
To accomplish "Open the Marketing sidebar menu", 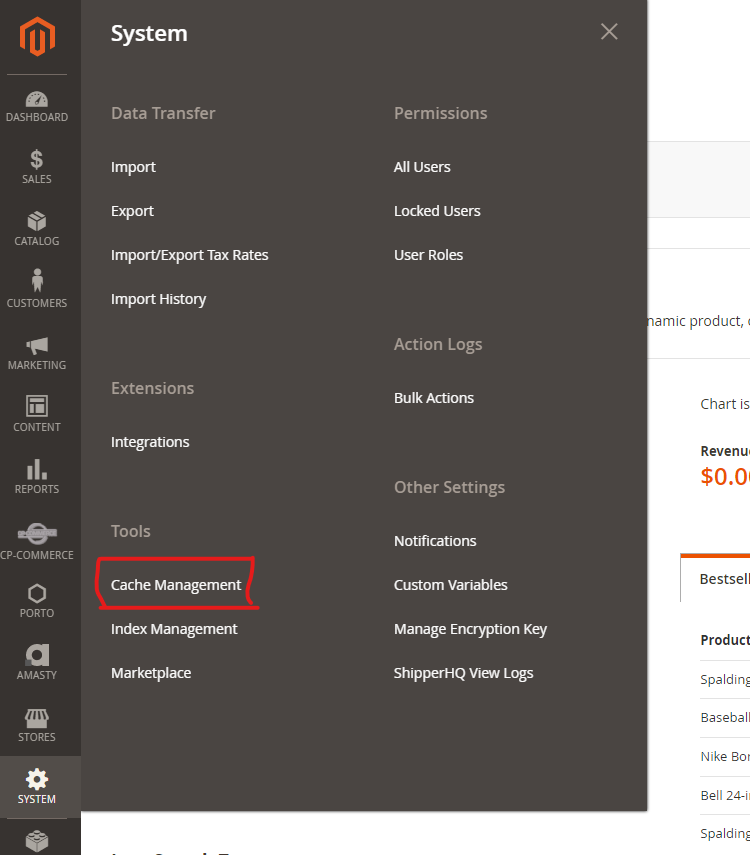I will 37,353.
